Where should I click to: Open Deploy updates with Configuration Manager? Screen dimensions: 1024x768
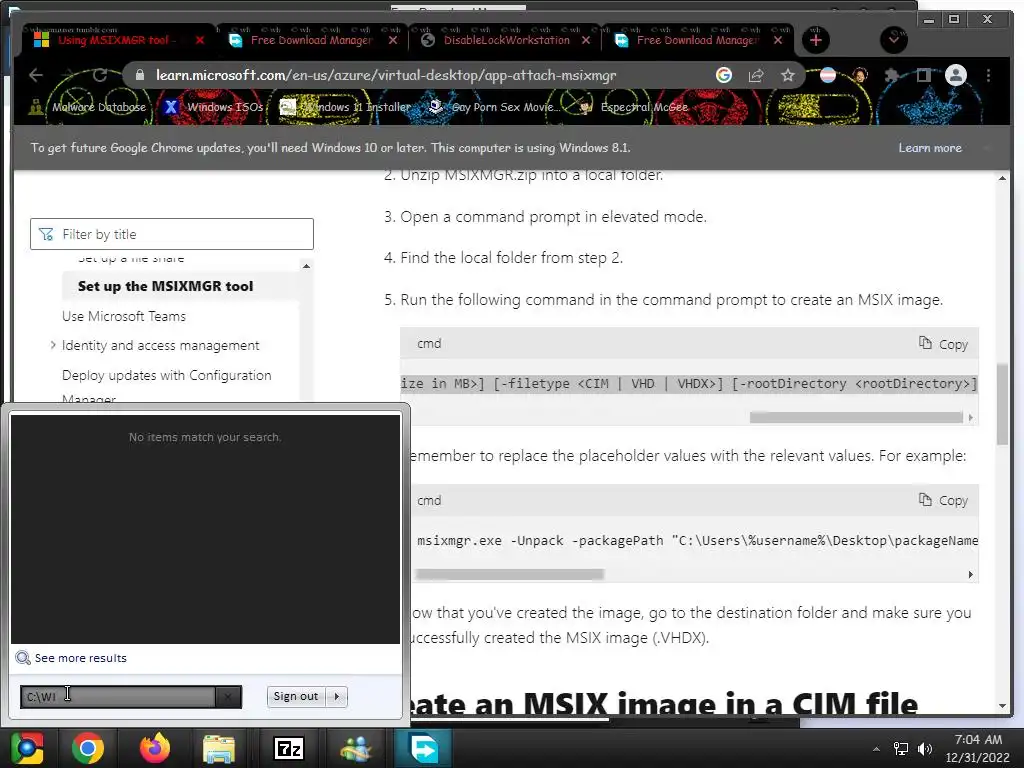[167, 386]
